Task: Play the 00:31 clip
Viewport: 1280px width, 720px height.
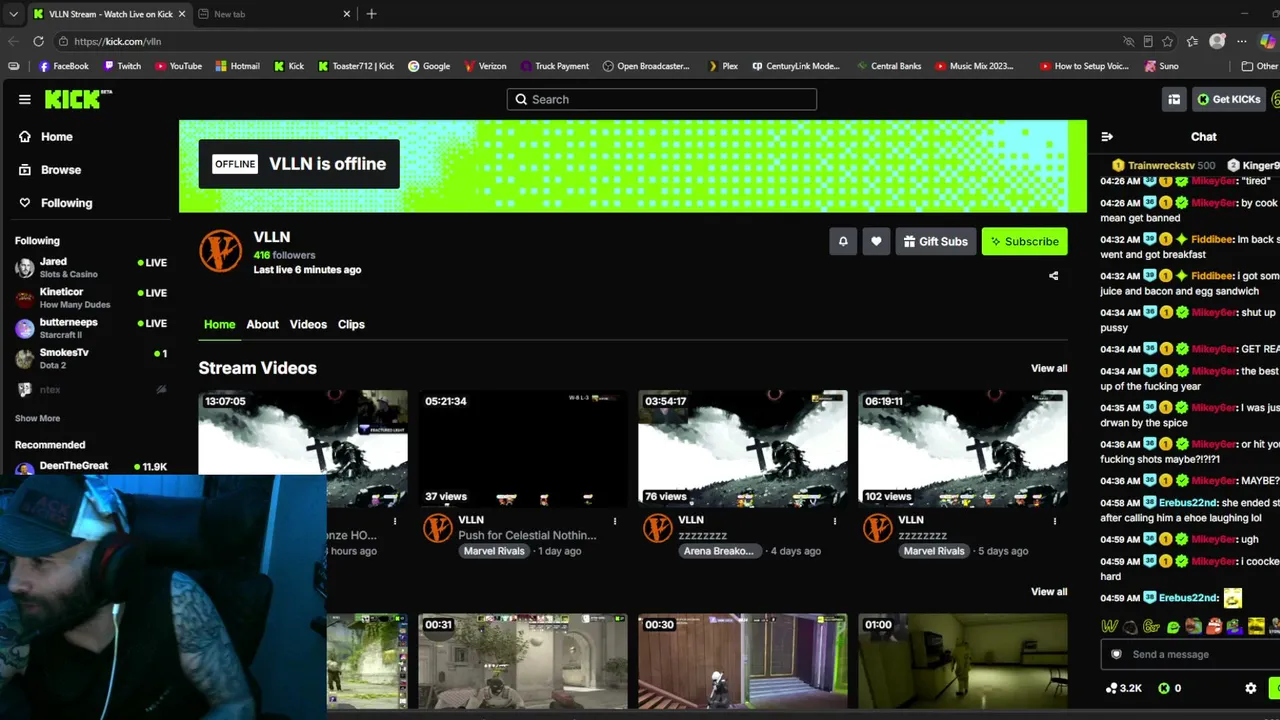Action: (523, 661)
